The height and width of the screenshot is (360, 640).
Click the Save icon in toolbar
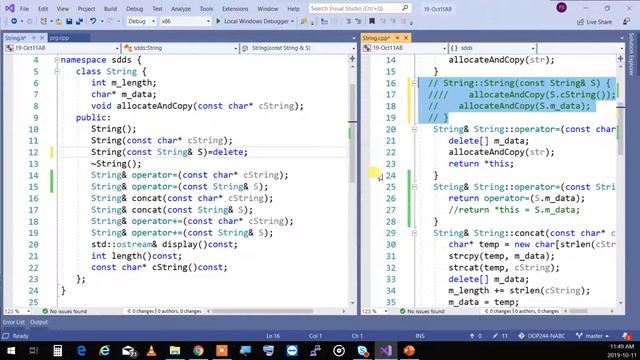69,21
